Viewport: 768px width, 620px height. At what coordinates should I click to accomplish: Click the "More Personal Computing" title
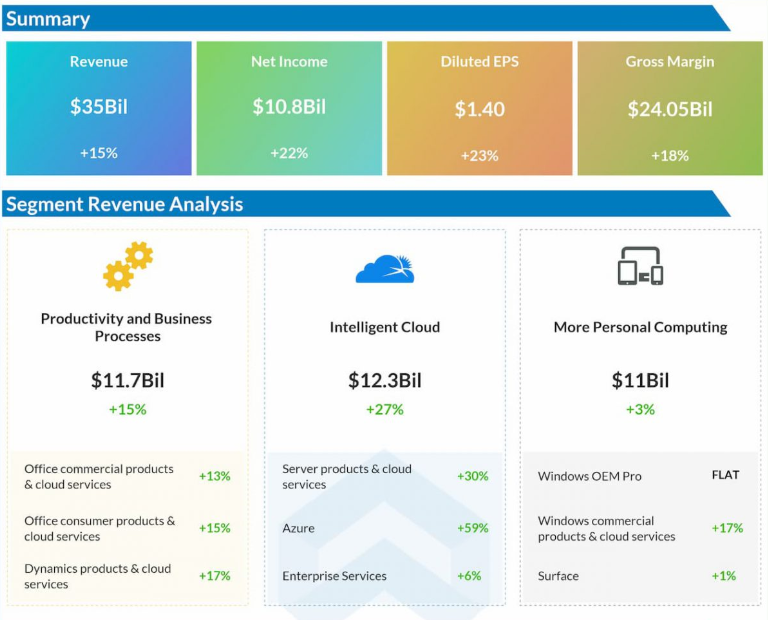pyautogui.click(x=640, y=327)
